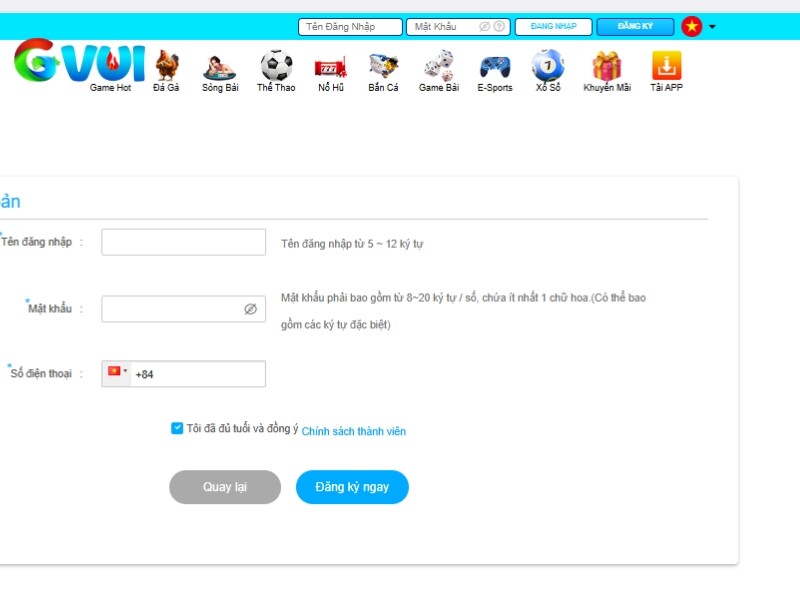Click the Đăng ký ngay button

pyautogui.click(x=352, y=487)
